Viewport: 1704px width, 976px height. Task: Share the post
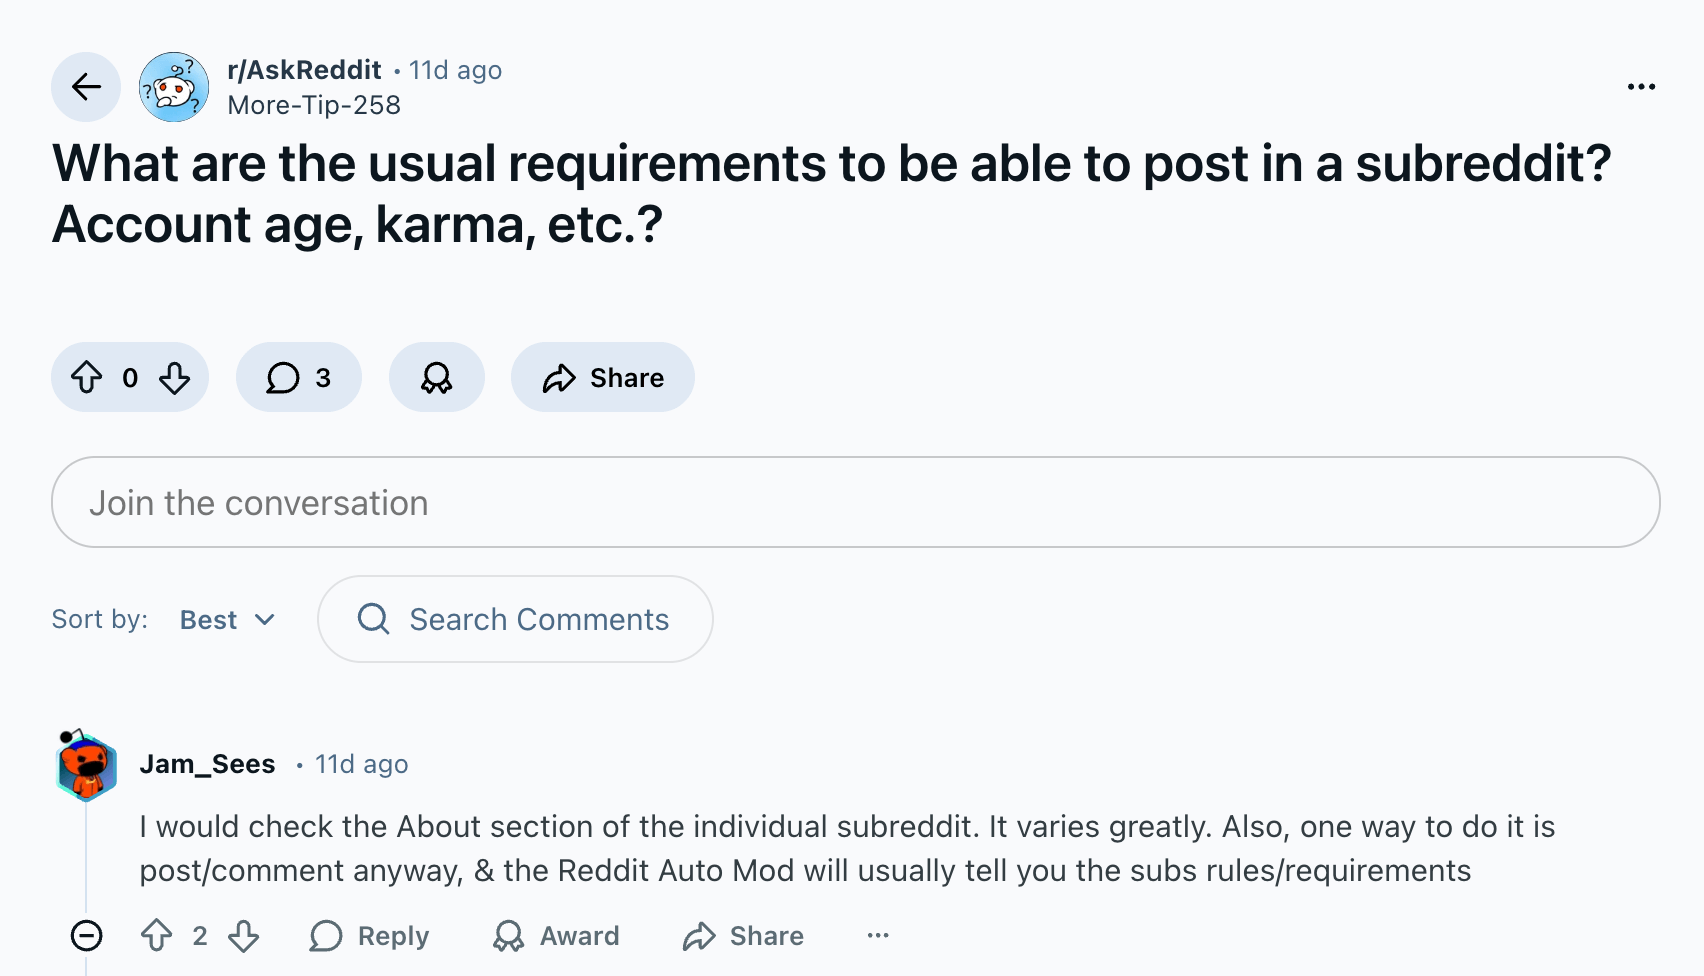pos(602,378)
